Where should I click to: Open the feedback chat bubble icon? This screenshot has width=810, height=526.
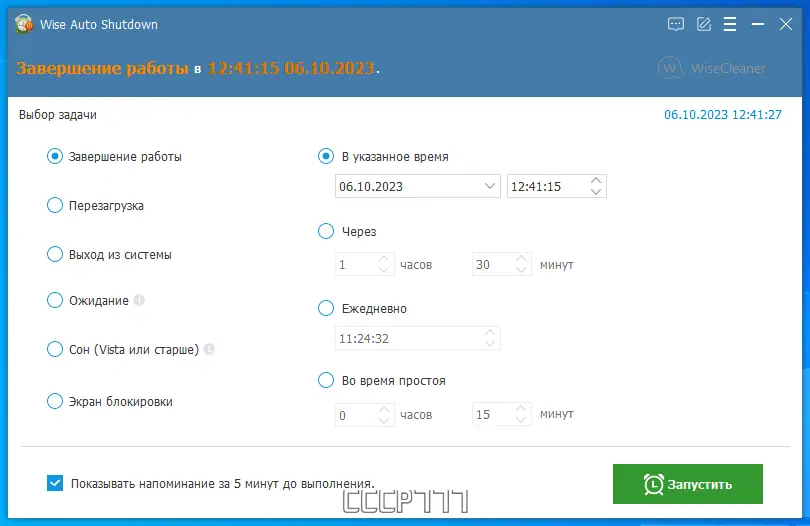pyautogui.click(x=676, y=24)
